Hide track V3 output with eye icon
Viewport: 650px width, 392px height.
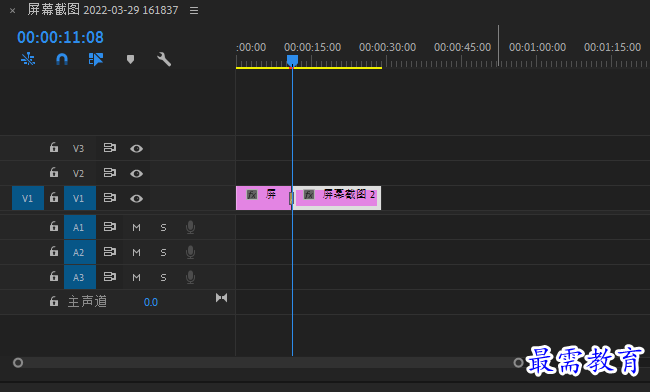point(136,148)
